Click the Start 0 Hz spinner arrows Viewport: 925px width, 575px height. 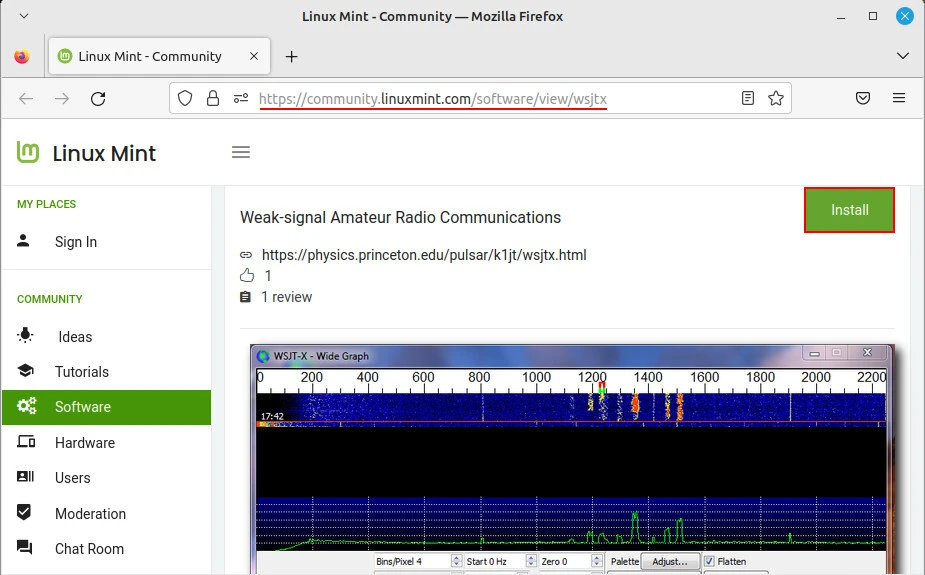tap(531, 561)
